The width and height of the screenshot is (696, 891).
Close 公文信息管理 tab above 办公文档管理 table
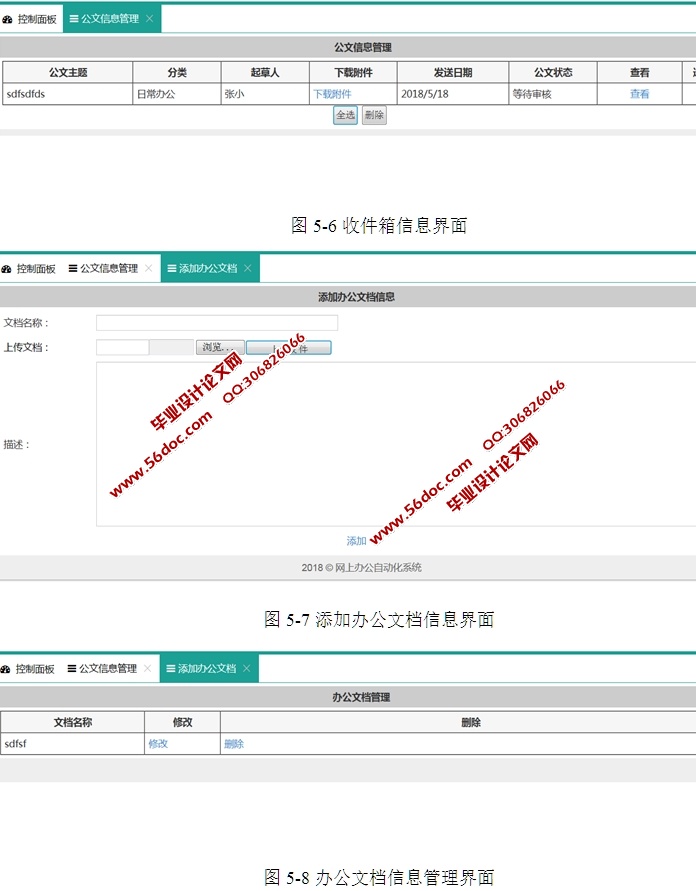click(x=147, y=668)
